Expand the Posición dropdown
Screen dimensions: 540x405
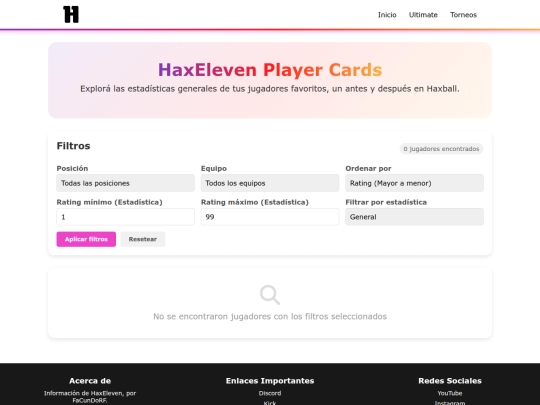125,183
